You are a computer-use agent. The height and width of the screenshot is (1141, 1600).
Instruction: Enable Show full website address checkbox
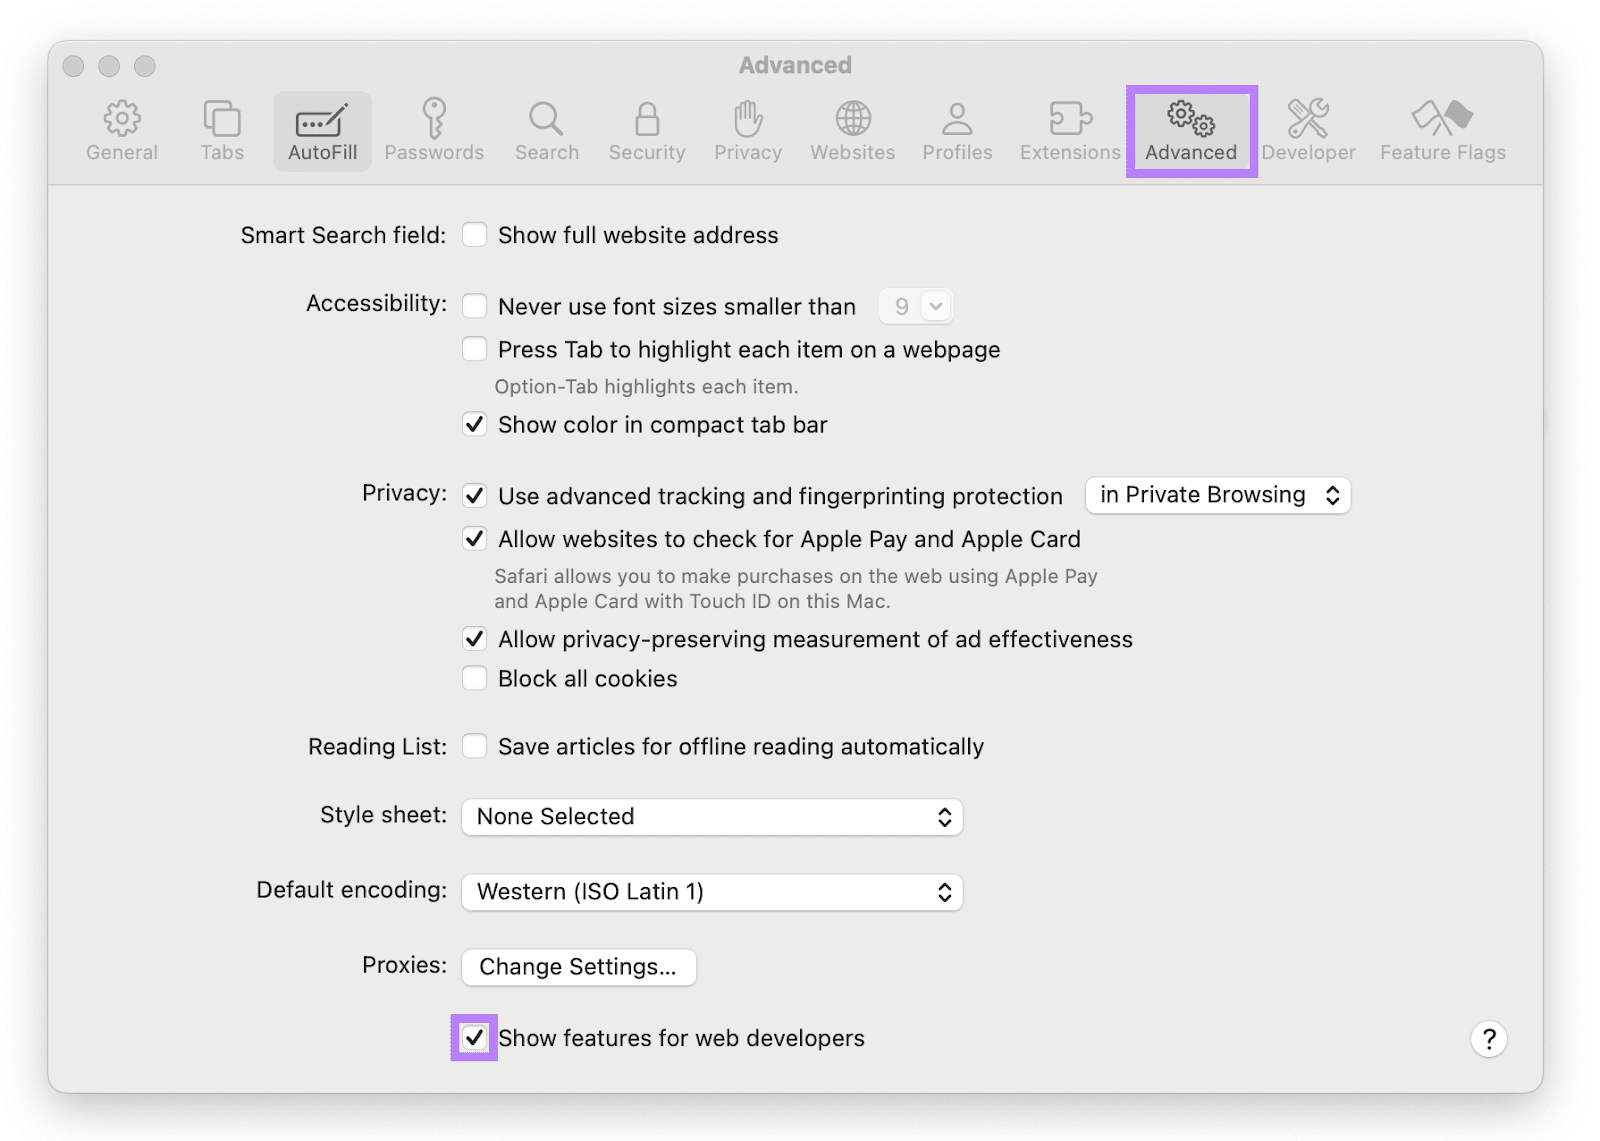tap(475, 235)
